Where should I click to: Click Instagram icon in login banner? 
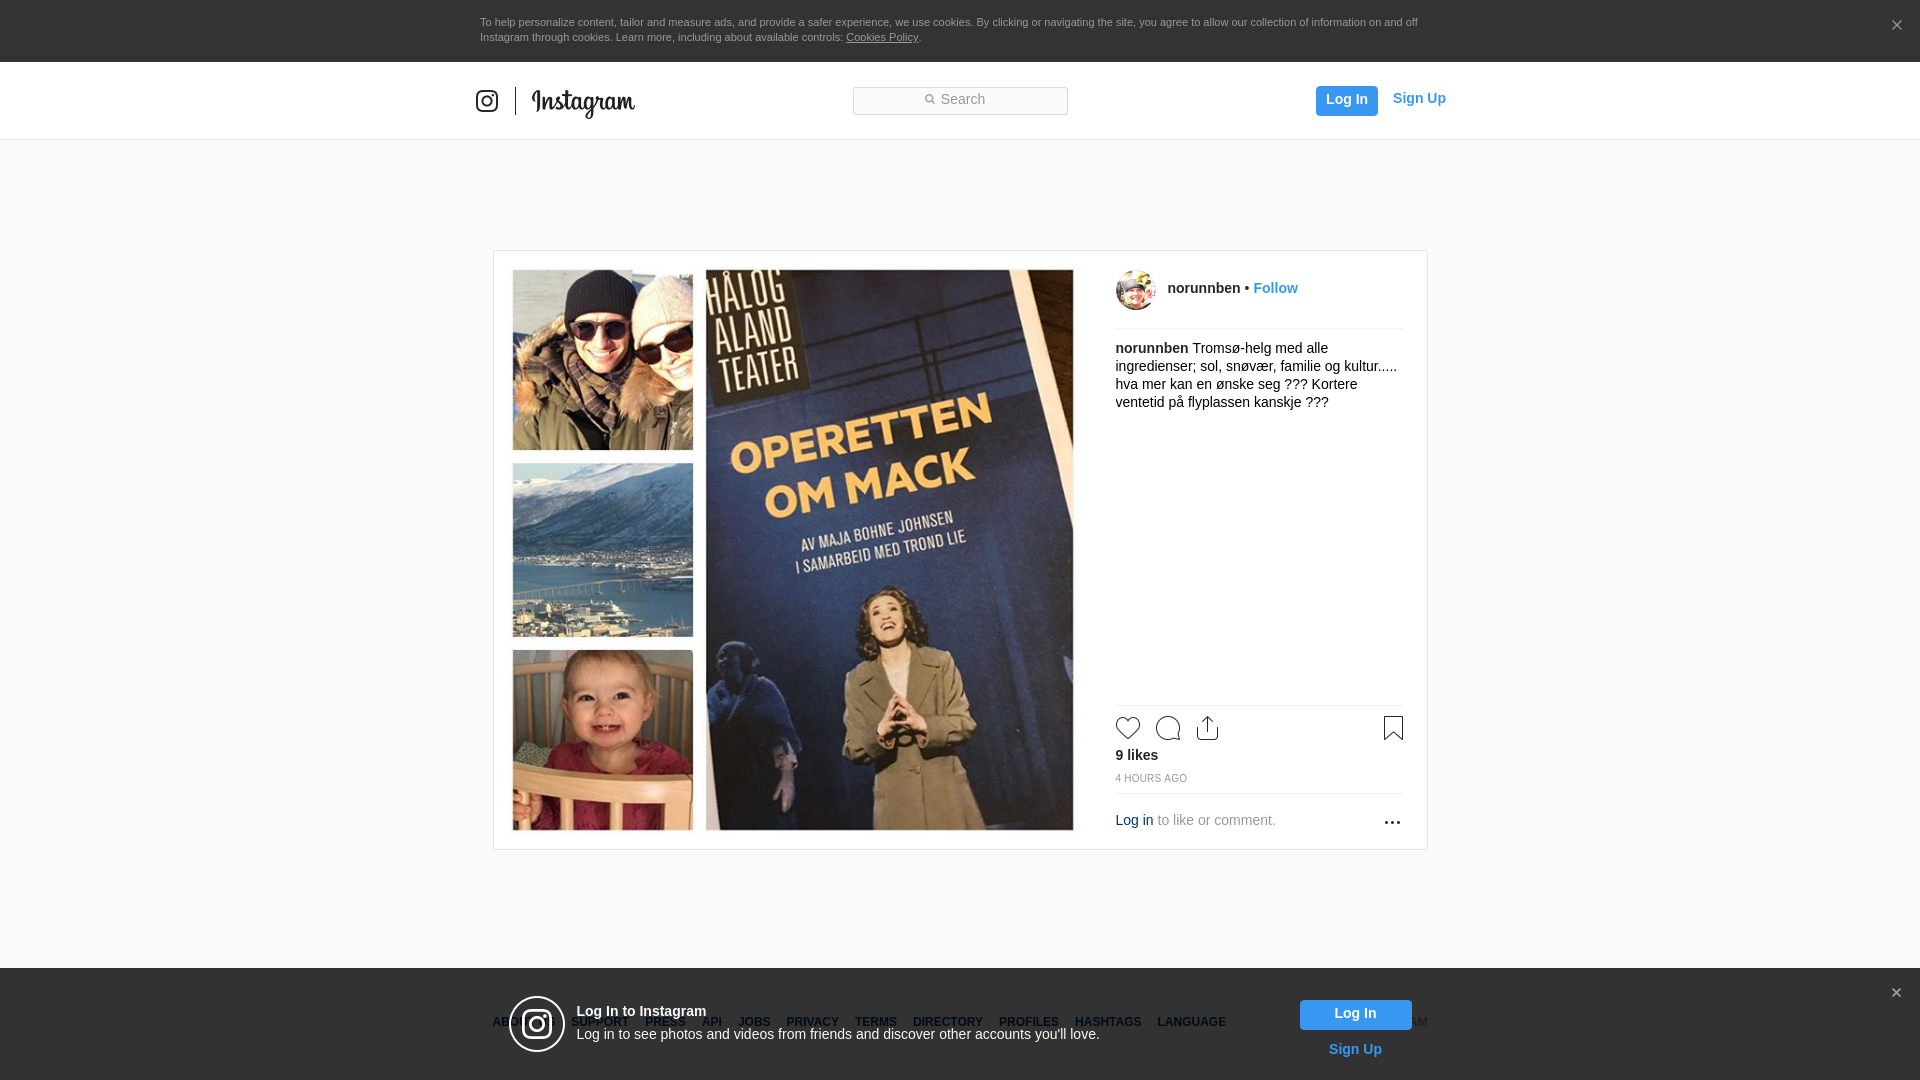(537, 1024)
